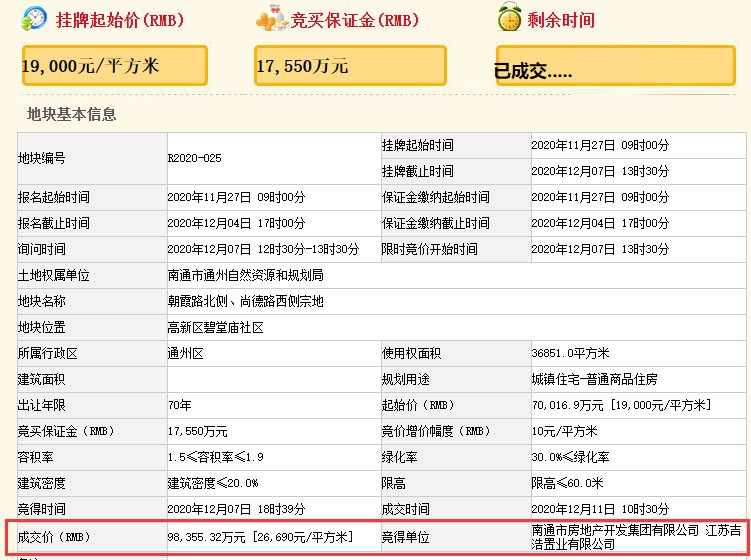Click the 挂牌起始价(RMB) heading
This screenshot has width=751, height=560.
point(120,20)
